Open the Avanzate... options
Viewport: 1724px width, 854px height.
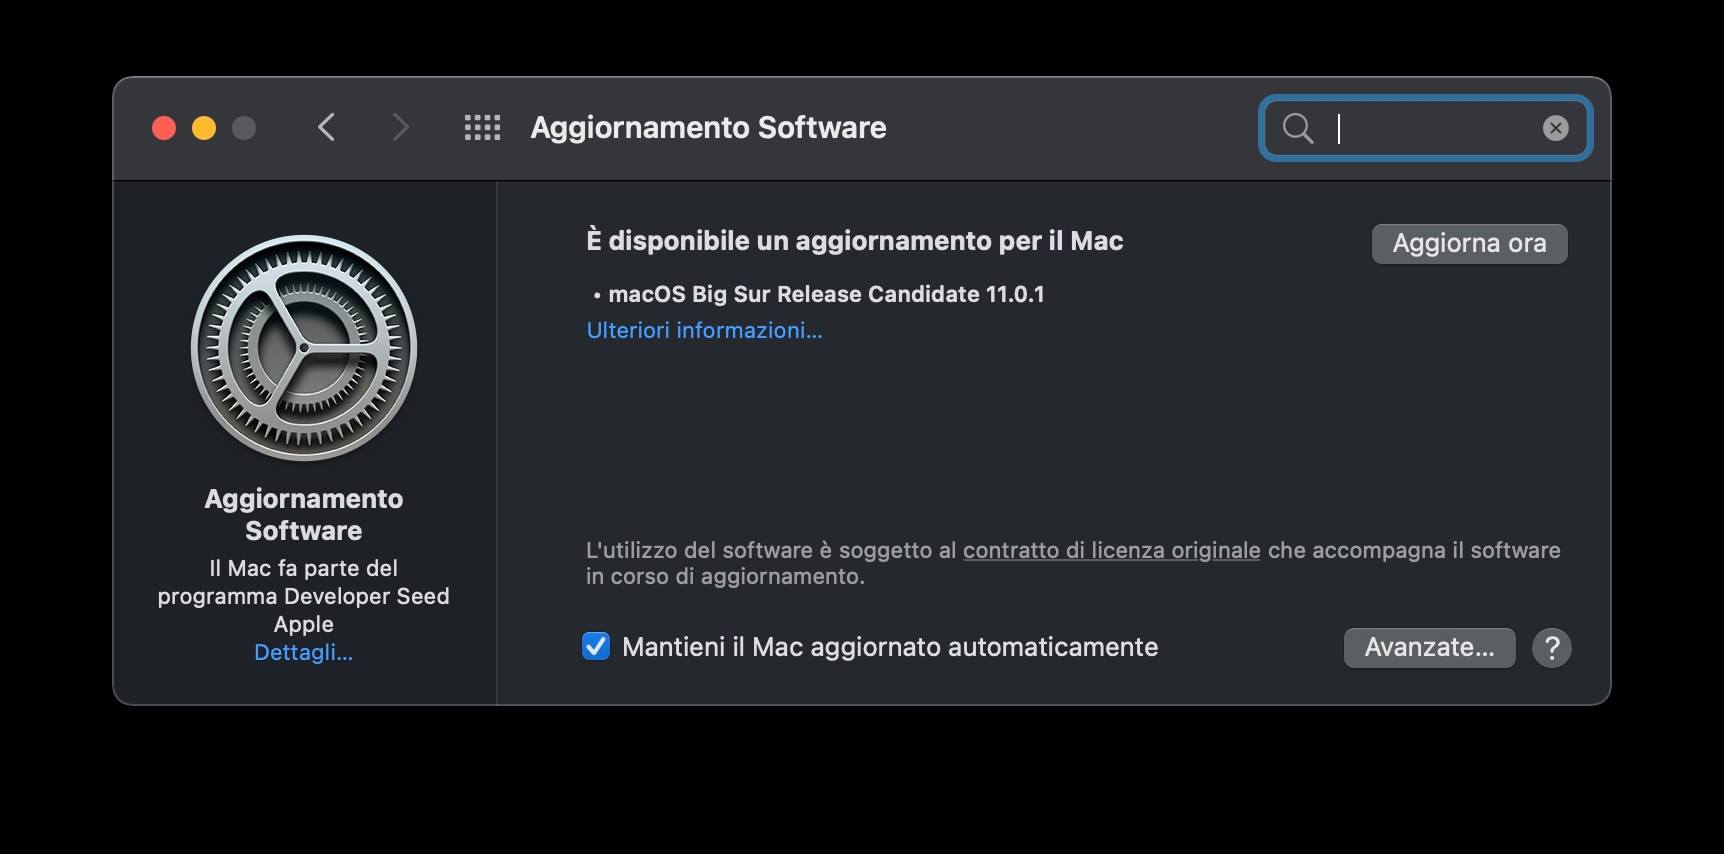click(x=1429, y=648)
